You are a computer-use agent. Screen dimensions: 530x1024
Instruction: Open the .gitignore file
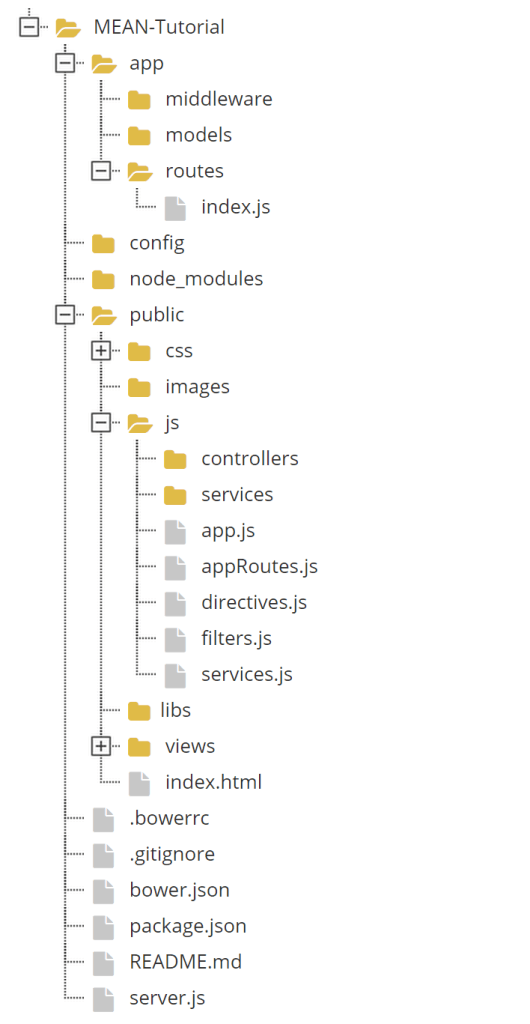pos(172,854)
